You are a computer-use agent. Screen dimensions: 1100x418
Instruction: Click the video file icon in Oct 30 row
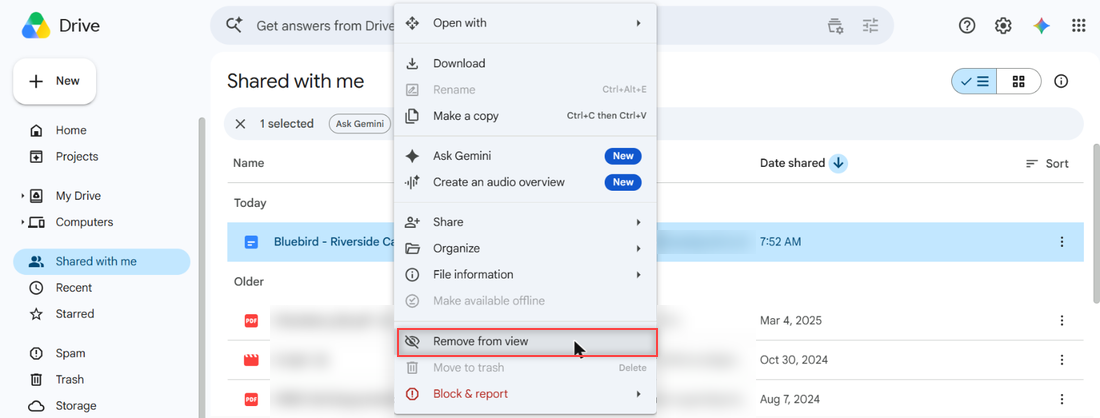click(251, 360)
